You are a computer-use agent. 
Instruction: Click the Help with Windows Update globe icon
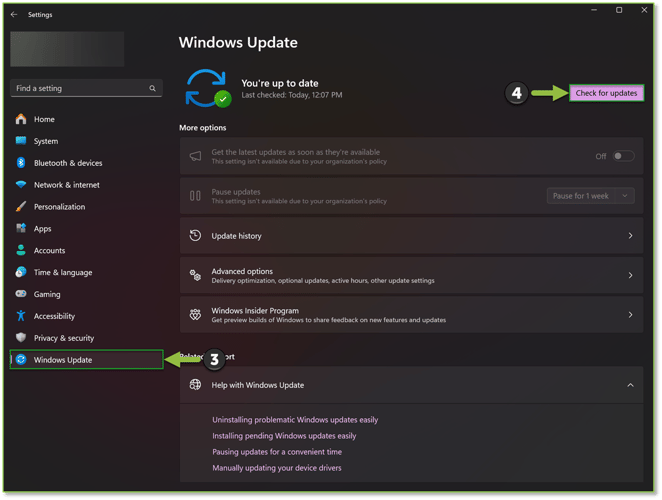tap(195, 385)
